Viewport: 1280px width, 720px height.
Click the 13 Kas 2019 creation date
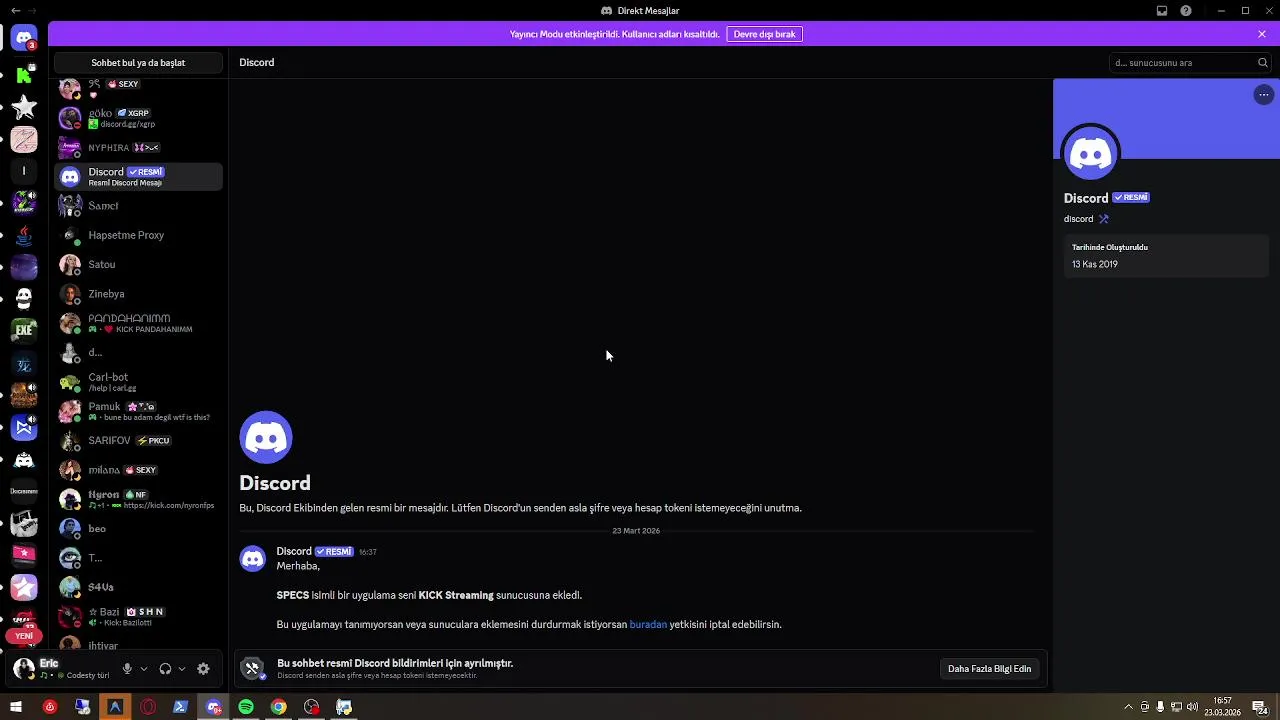[x=1095, y=265]
